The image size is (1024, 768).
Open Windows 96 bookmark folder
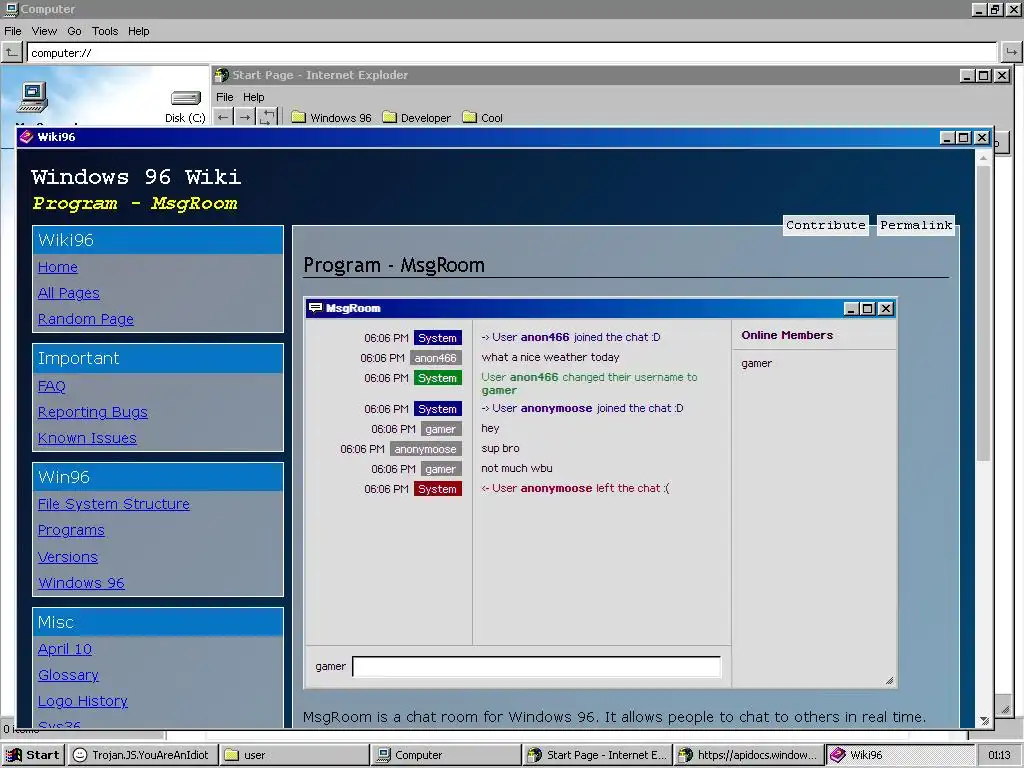pos(331,118)
